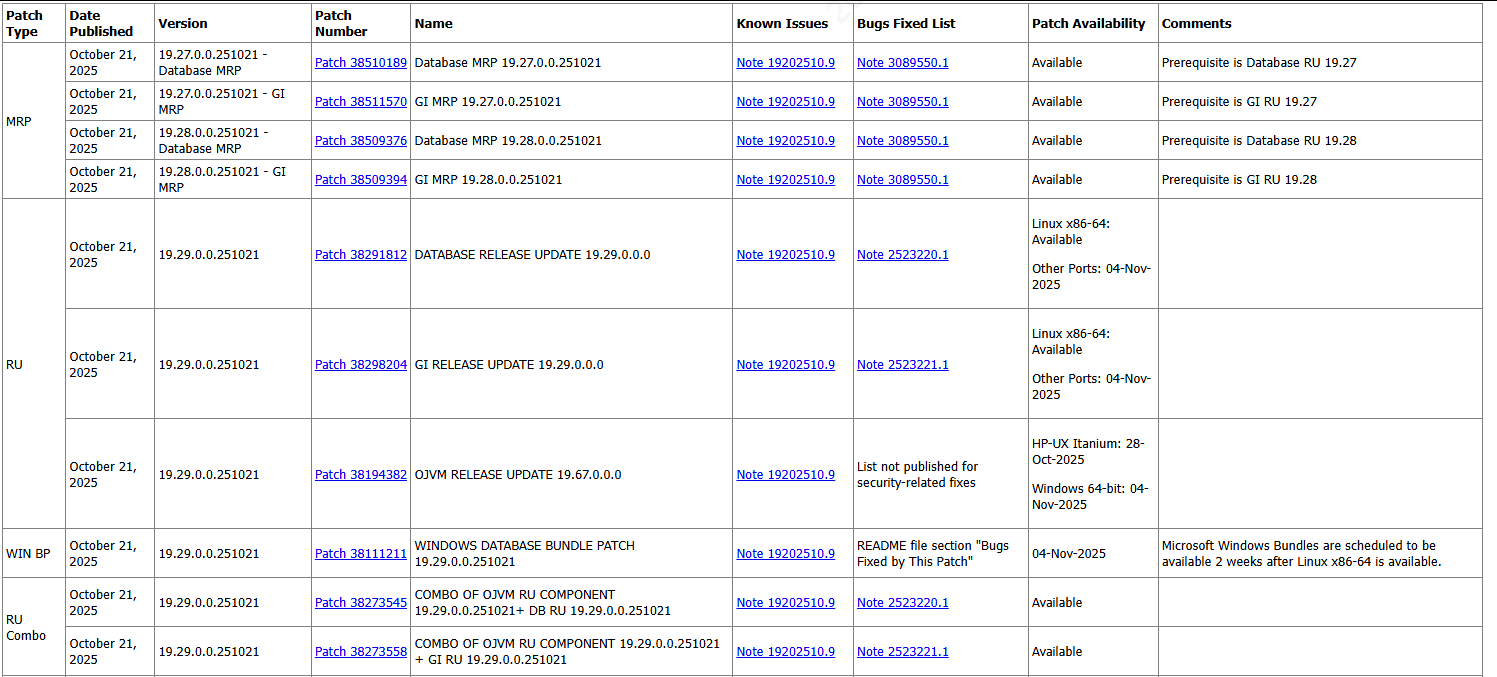The height and width of the screenshot is (677, 1497).
Task: Open Note 3089550.1 in Patch 38511570 row
Action: [x=903, y=102]
